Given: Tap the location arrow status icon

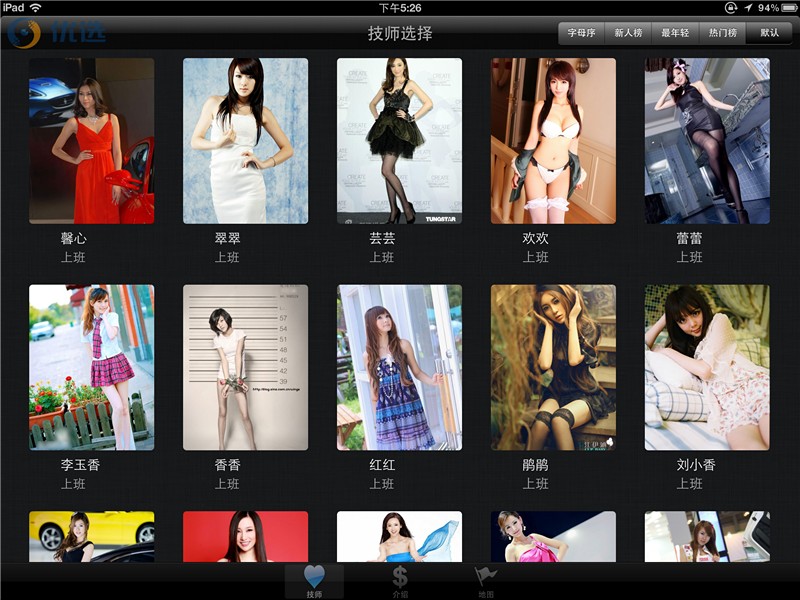Looking at the screenshot, I should [x=748, y=8].
